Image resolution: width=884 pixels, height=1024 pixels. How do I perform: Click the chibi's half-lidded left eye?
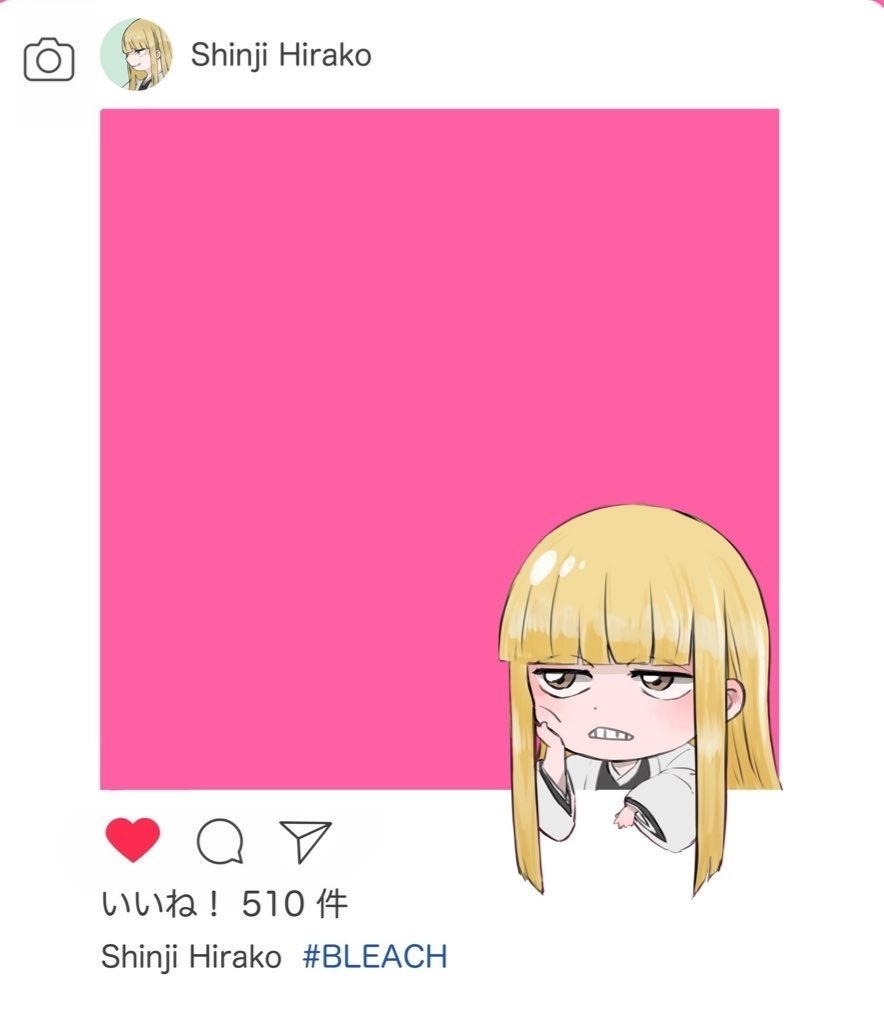pos(560,680)
